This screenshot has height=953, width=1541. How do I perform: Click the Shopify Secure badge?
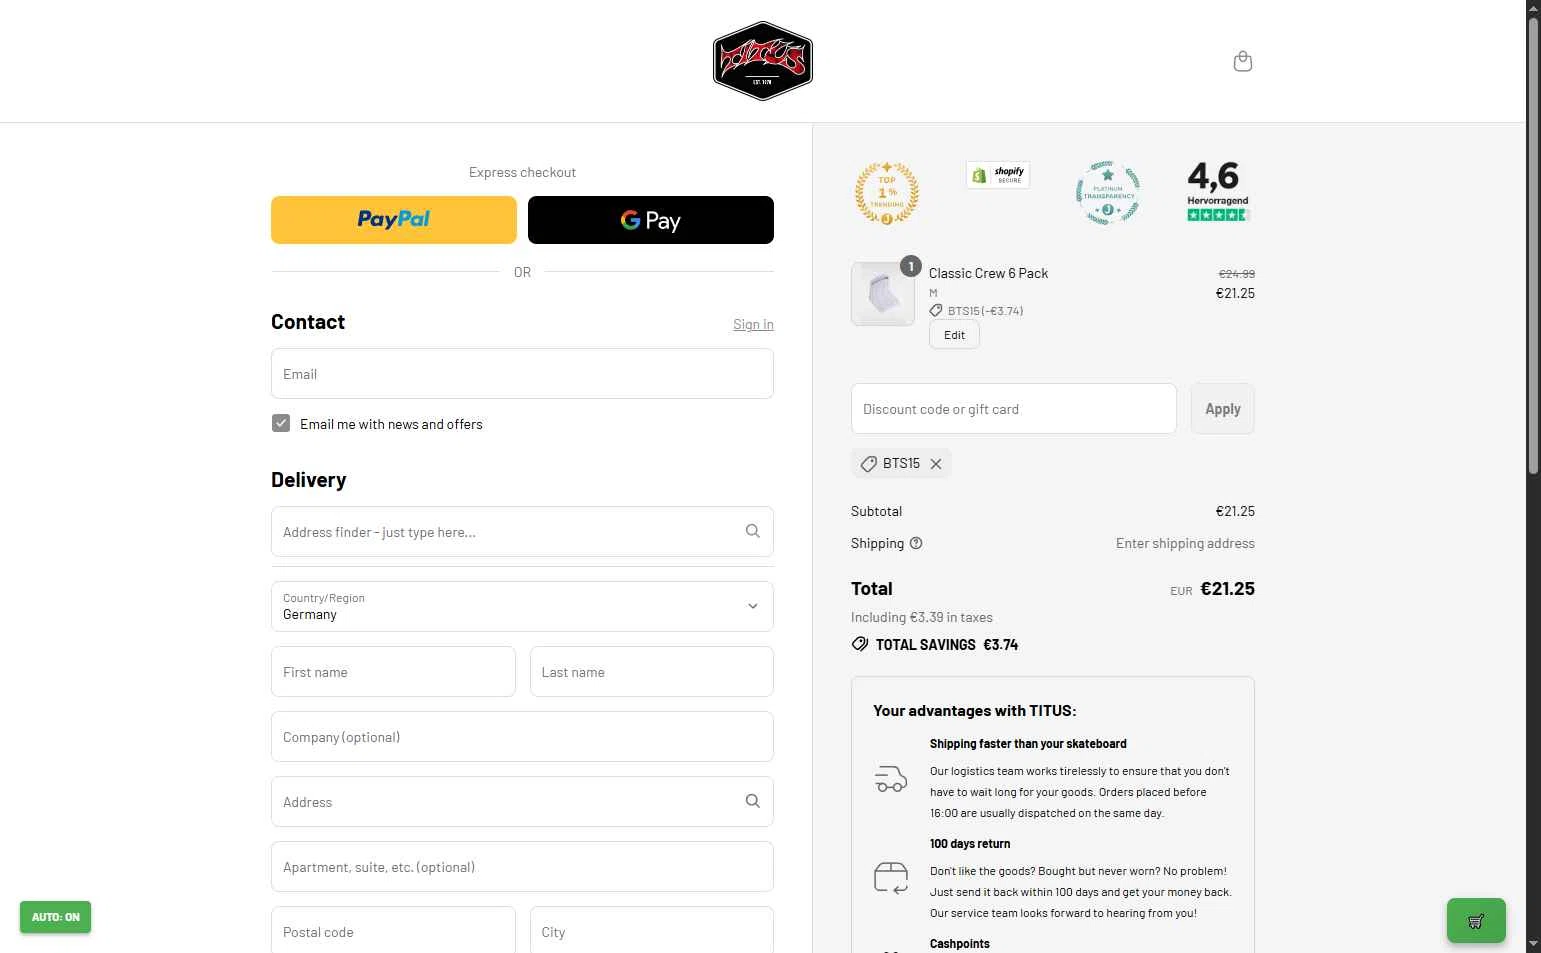[998, 175]
